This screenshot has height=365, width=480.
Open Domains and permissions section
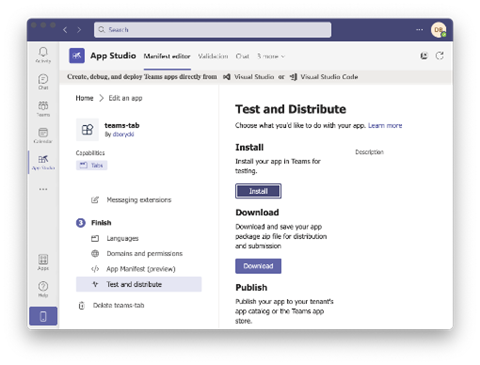tap(144, 254)
